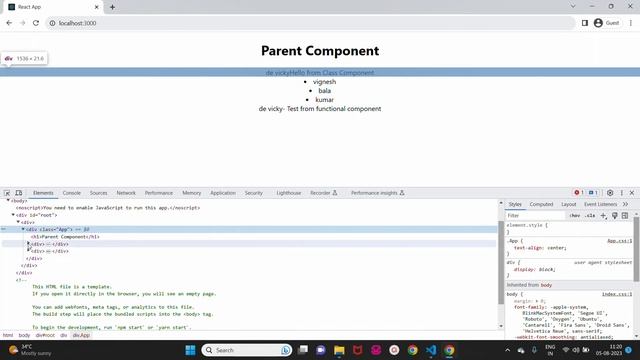Collapse the div id="root" node
This screenshot has width=640, height=360.
pos(13,215)
